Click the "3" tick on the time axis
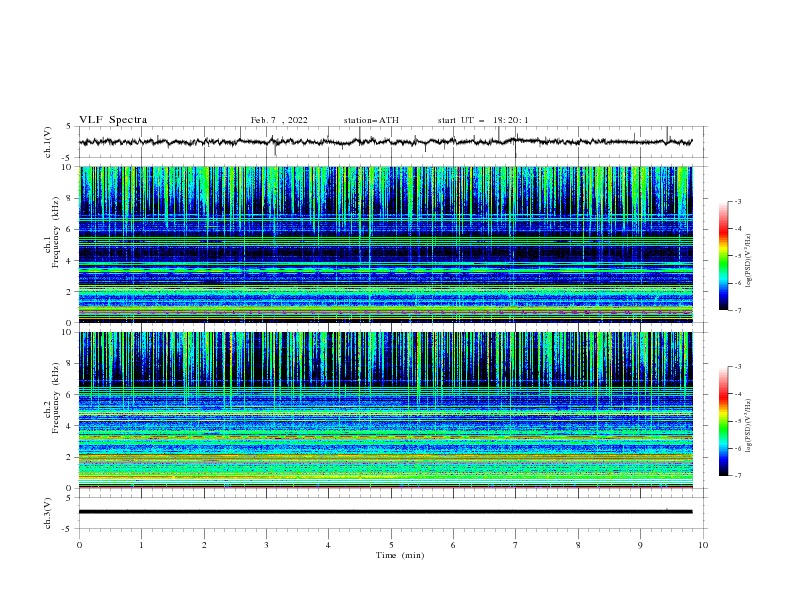This screenshot has height=612, width=792. click(266, 545)
